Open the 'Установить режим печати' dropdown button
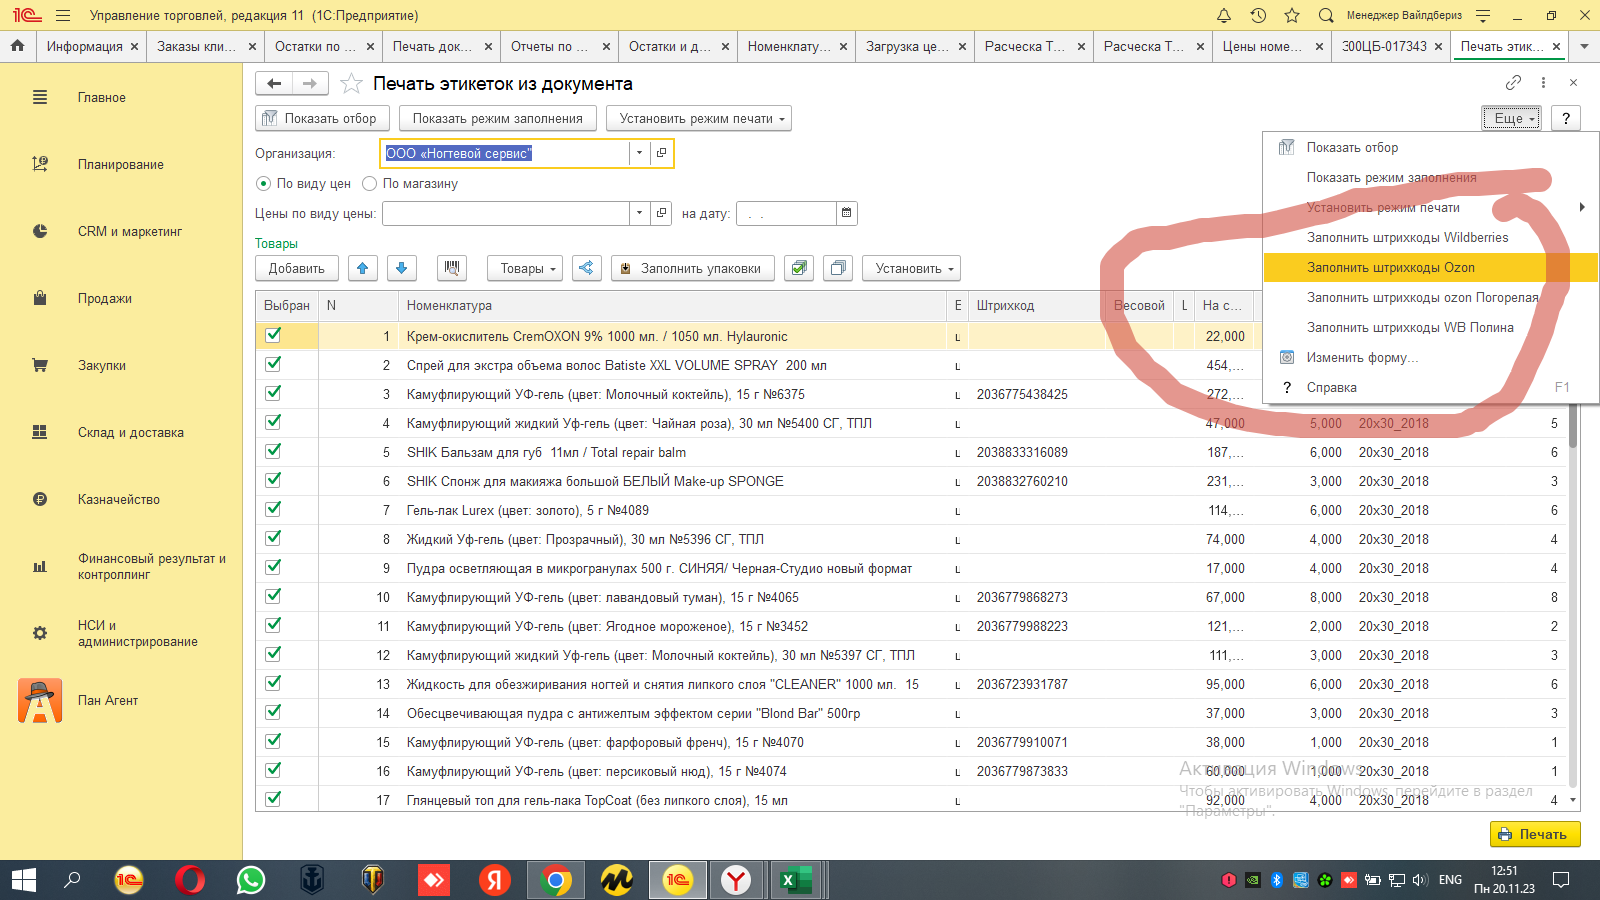Screen dimensions: 1600x900 click(x=698, y=118)
